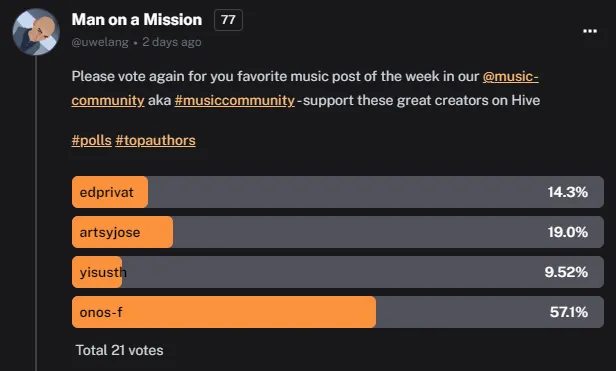Click the 14.3% result label
This screenshot has width=616, height=371.
tap(568, 192)
